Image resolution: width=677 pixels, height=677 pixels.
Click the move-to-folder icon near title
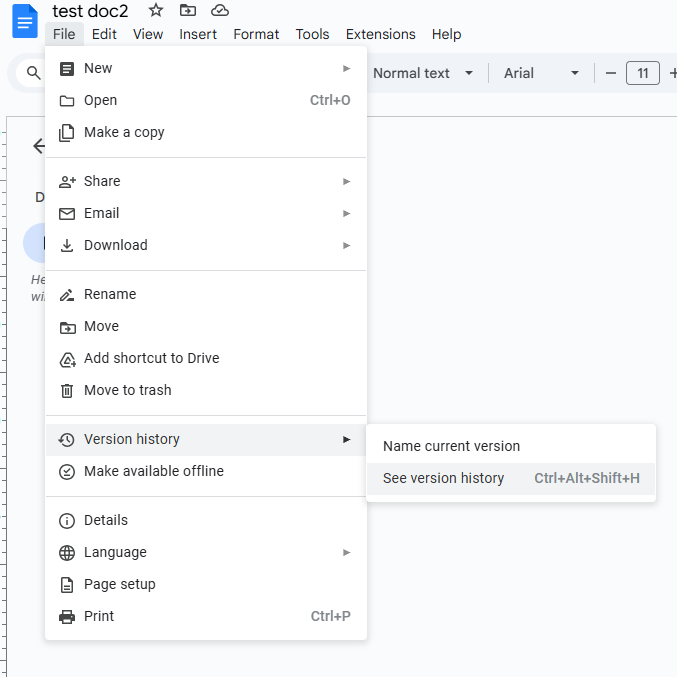click(188, 10)
